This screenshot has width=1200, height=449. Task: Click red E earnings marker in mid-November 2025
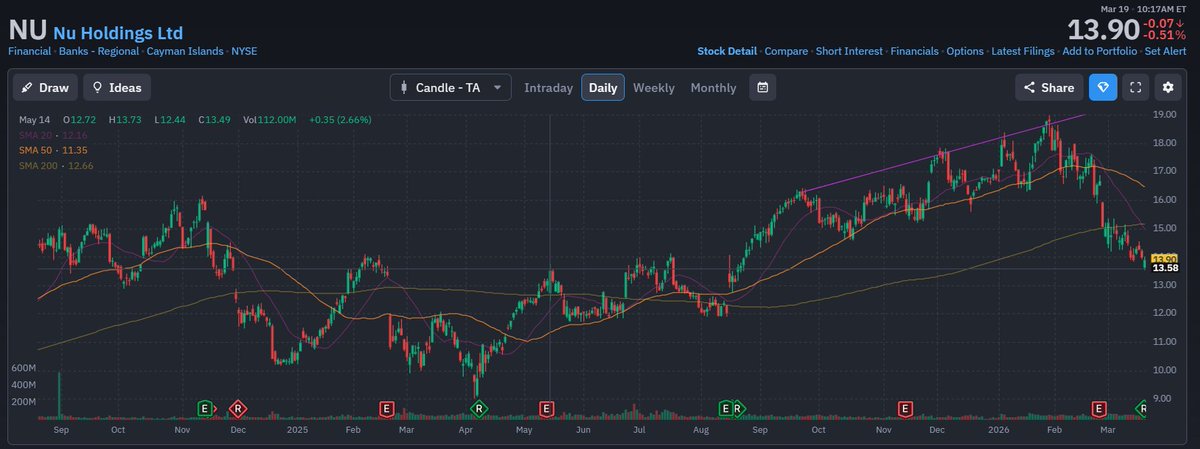905,408
